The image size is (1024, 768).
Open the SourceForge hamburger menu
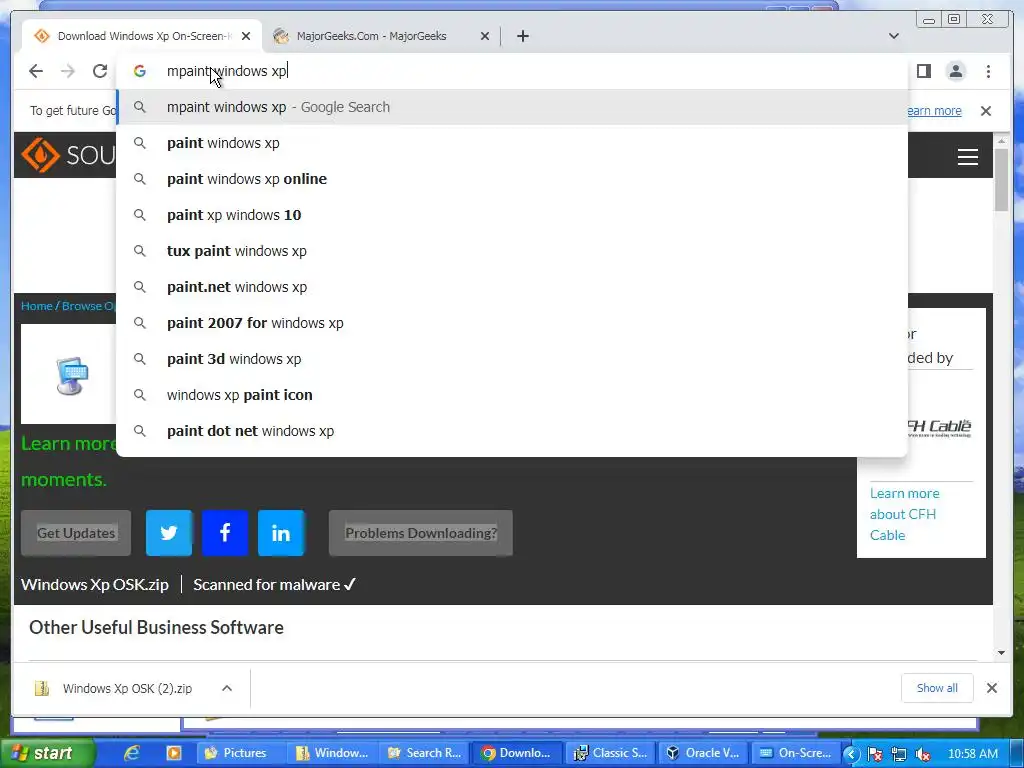tap(967, 157)
